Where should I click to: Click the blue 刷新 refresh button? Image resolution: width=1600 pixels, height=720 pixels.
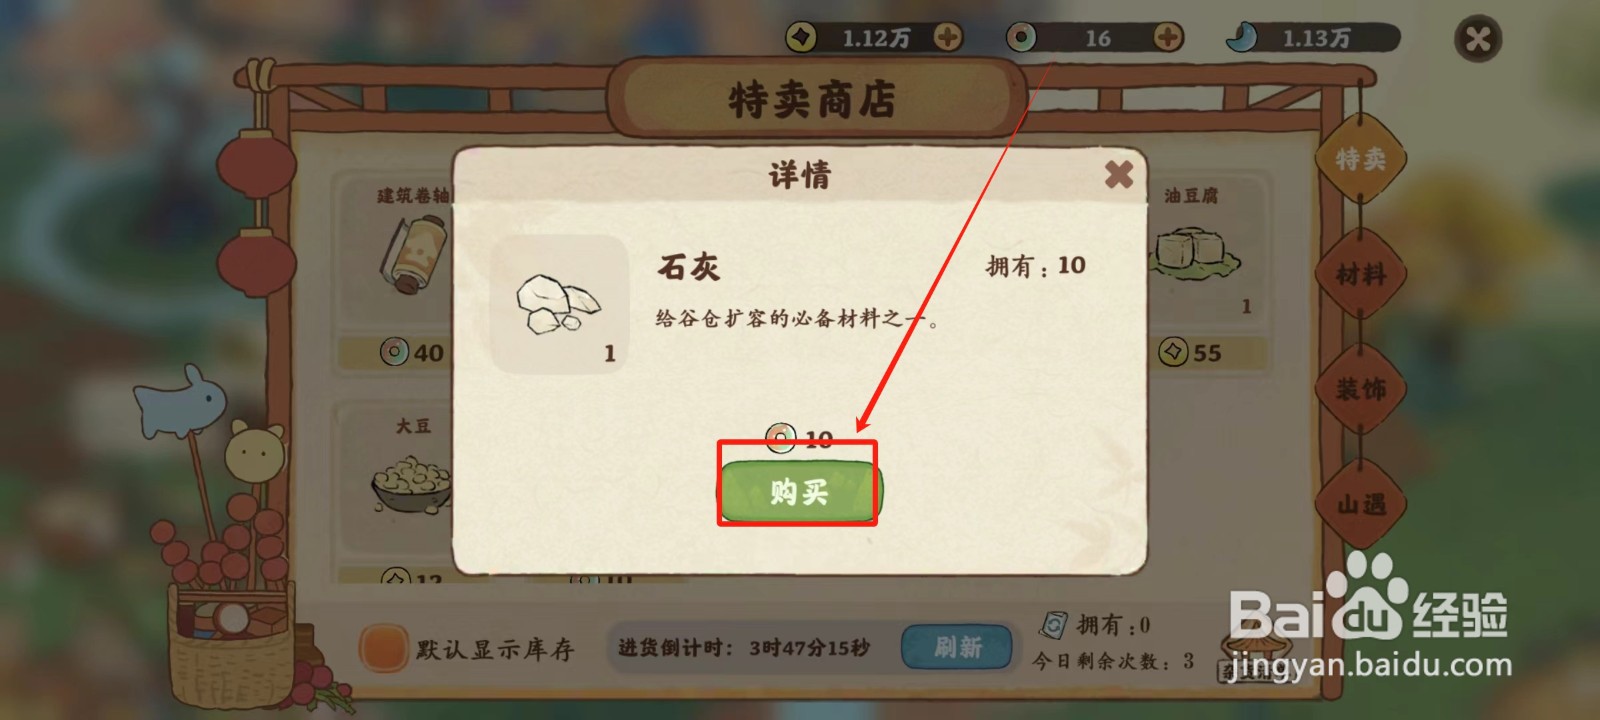(x=957, y=647)
